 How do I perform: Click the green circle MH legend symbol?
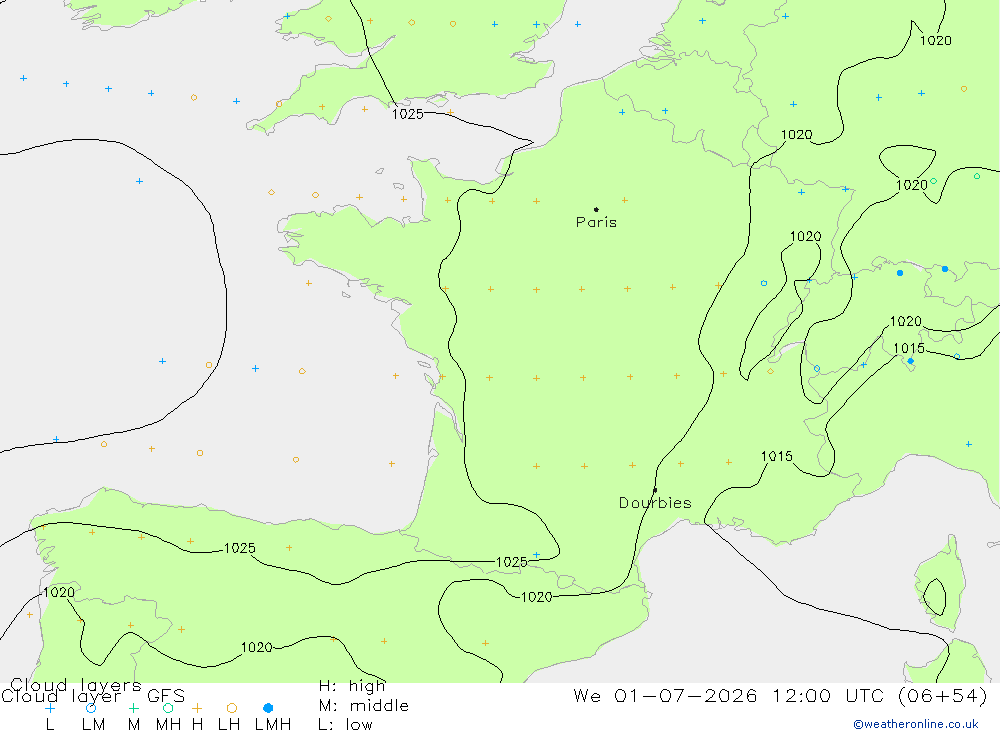pos(168,708)
